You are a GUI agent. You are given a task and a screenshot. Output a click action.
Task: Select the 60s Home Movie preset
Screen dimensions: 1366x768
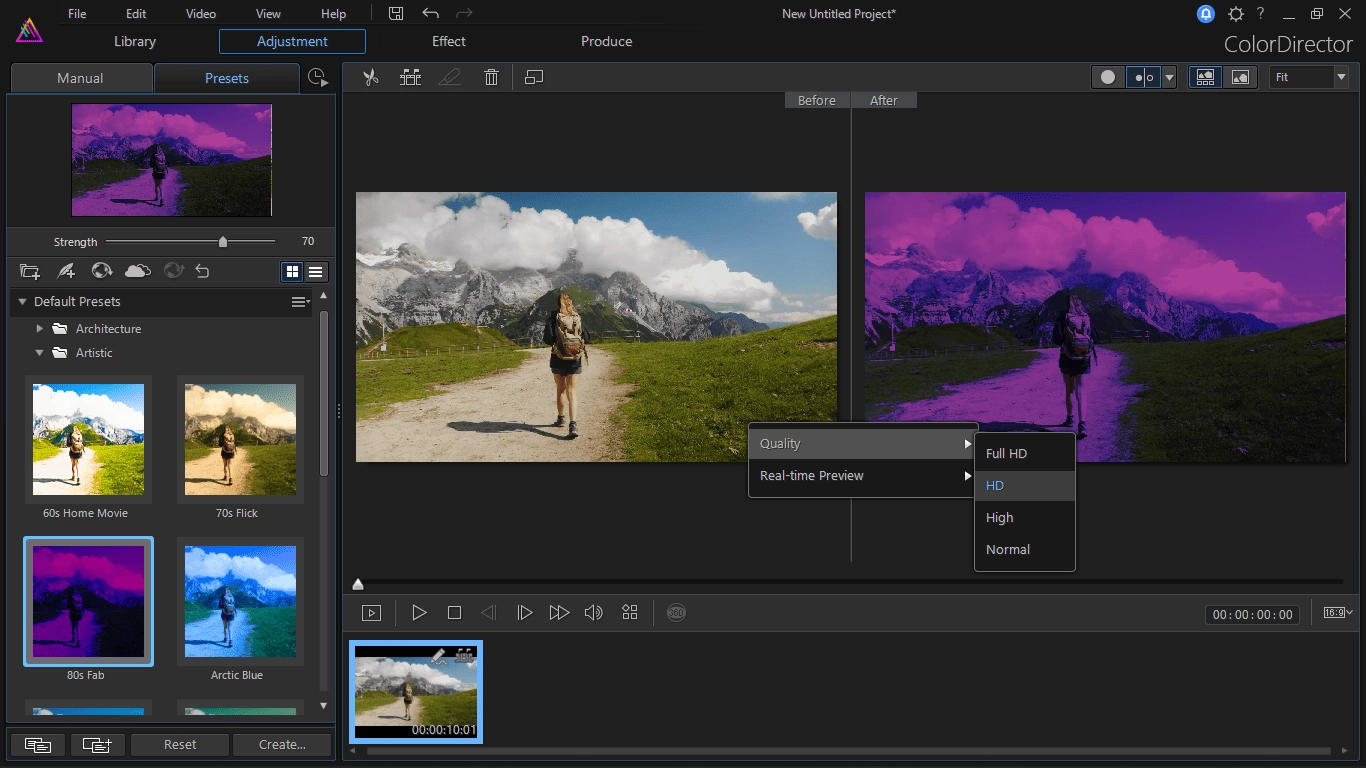tap(88, 440)
